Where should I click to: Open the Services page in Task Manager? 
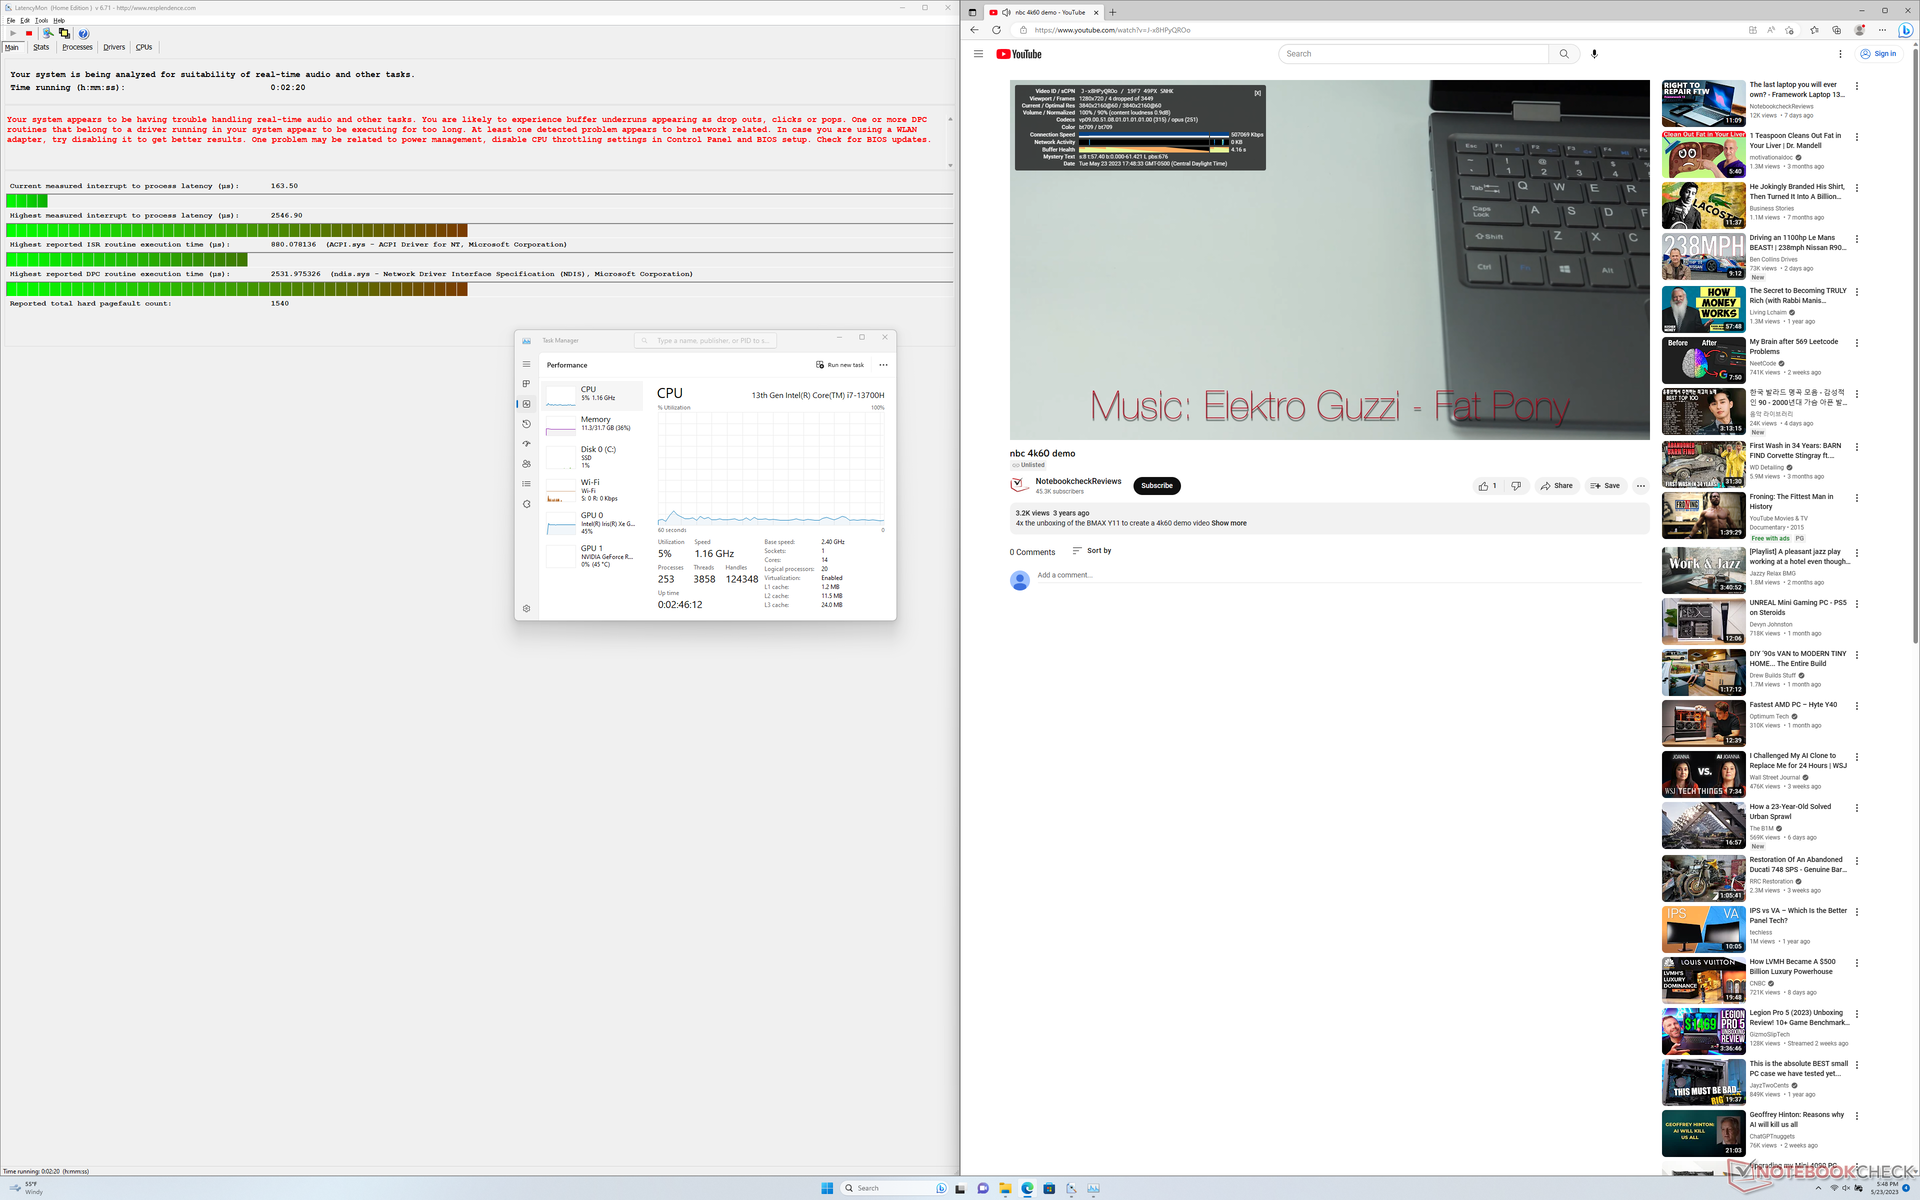coord(527,504)
